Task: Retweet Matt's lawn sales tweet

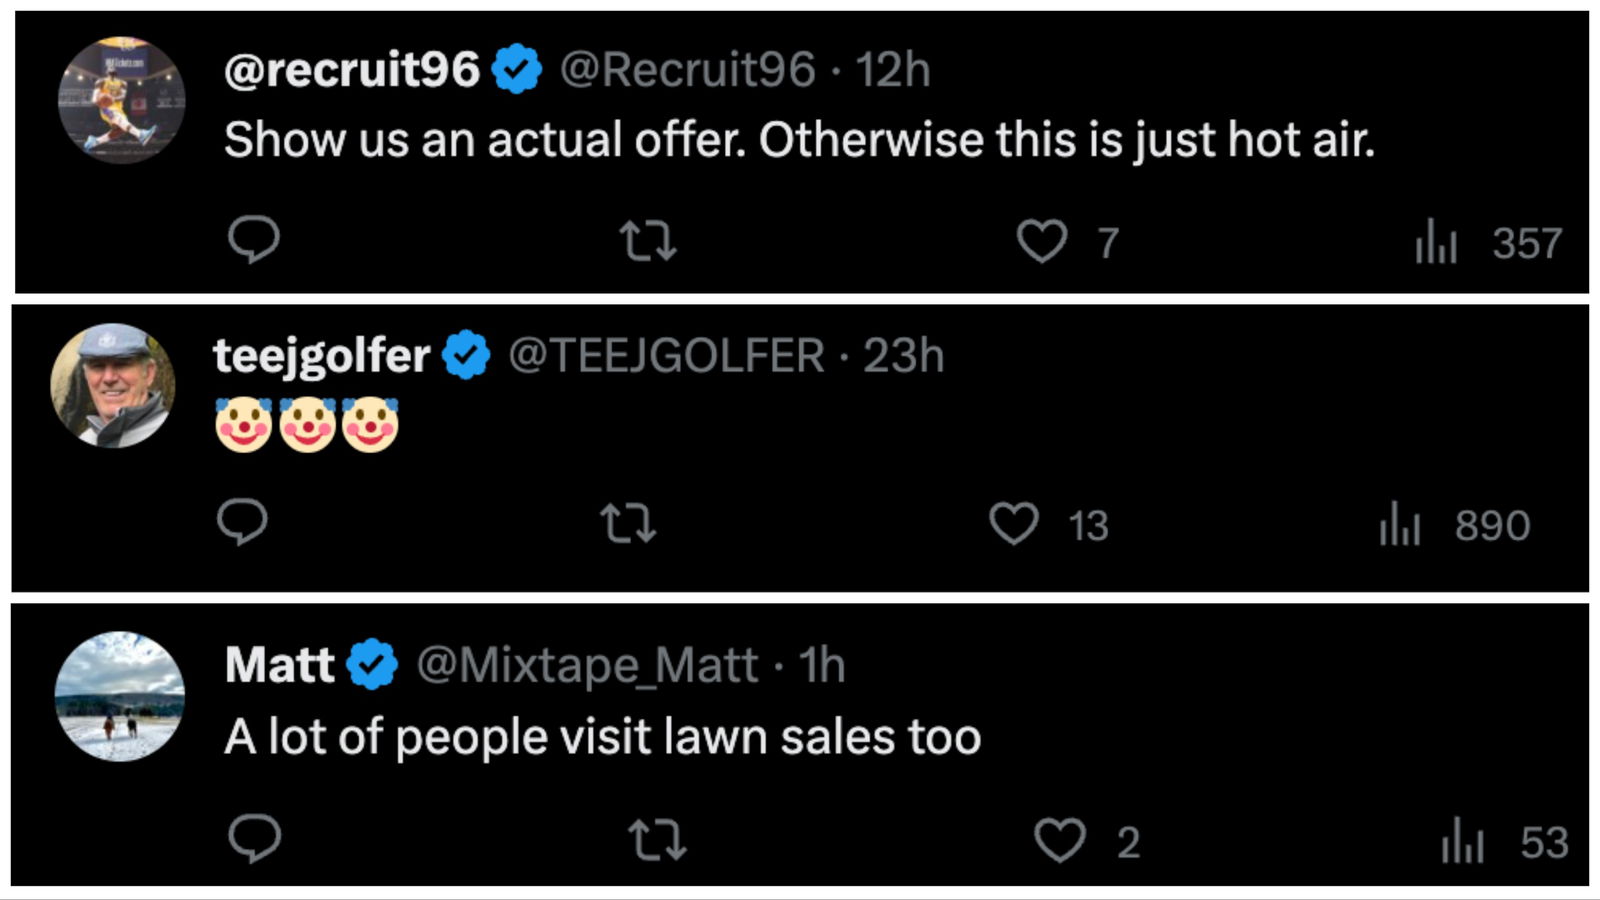Action: (657, 840)
